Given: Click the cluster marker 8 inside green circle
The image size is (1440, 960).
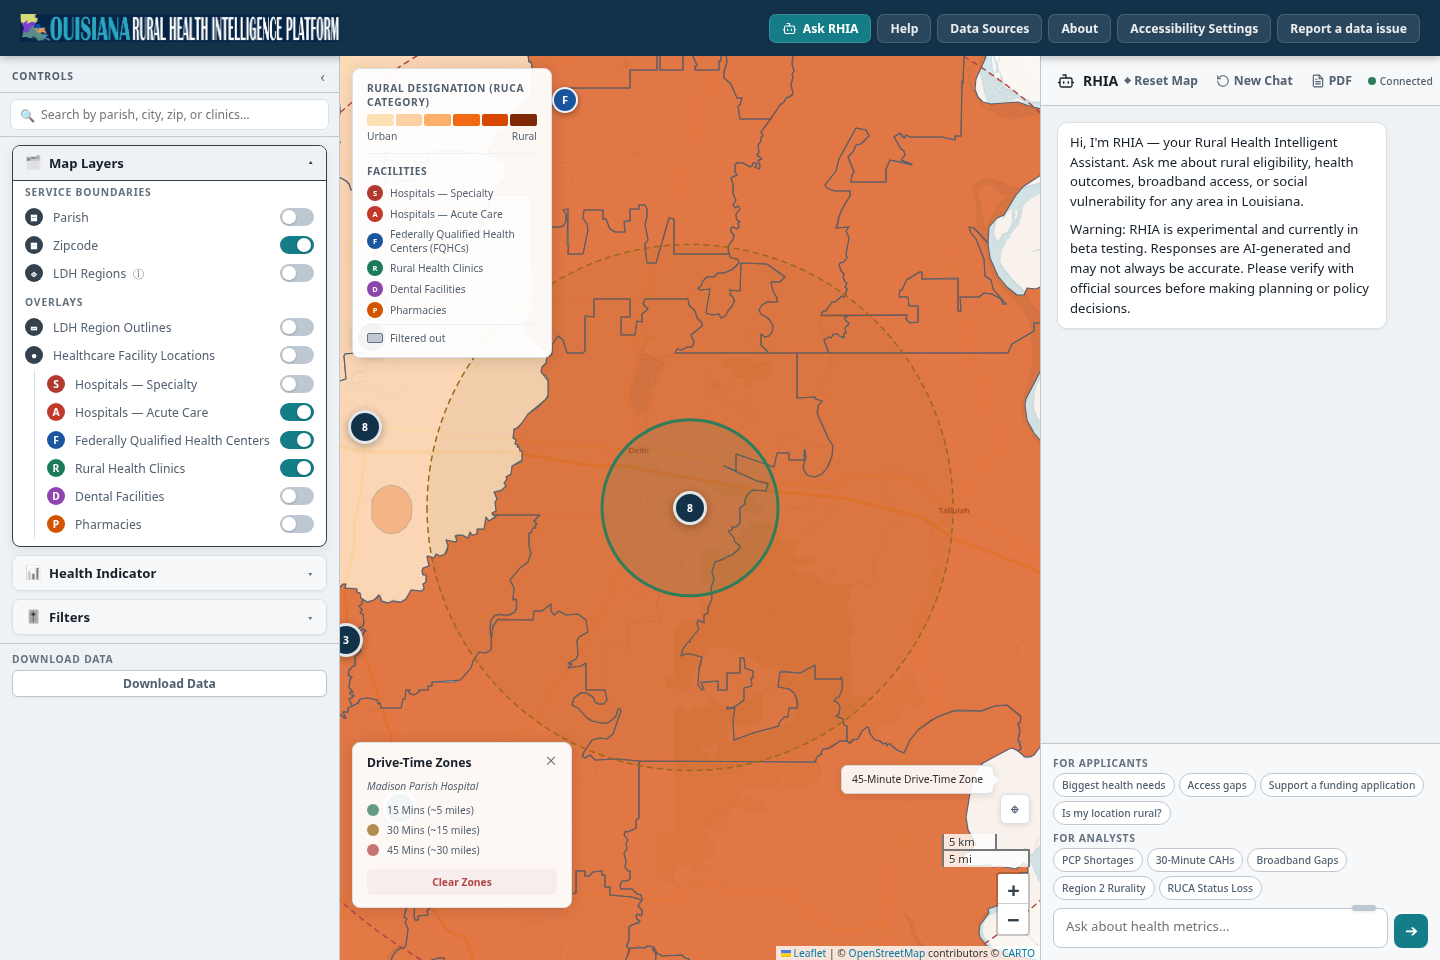Looking at the screenshot, I should (690, 508).
